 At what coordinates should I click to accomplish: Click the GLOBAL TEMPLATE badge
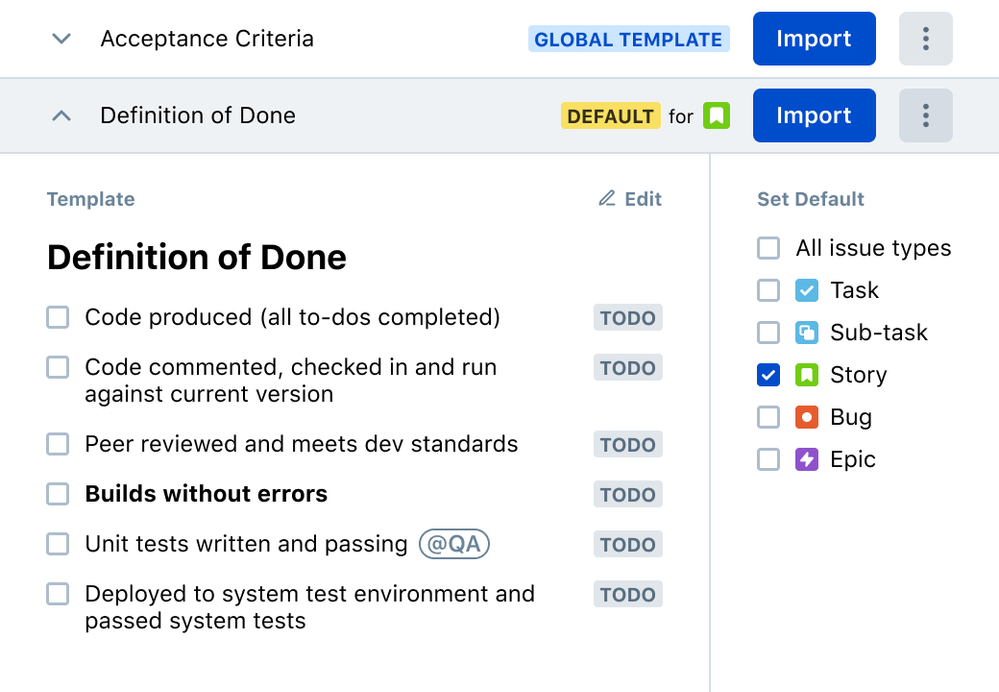[628, 38]
